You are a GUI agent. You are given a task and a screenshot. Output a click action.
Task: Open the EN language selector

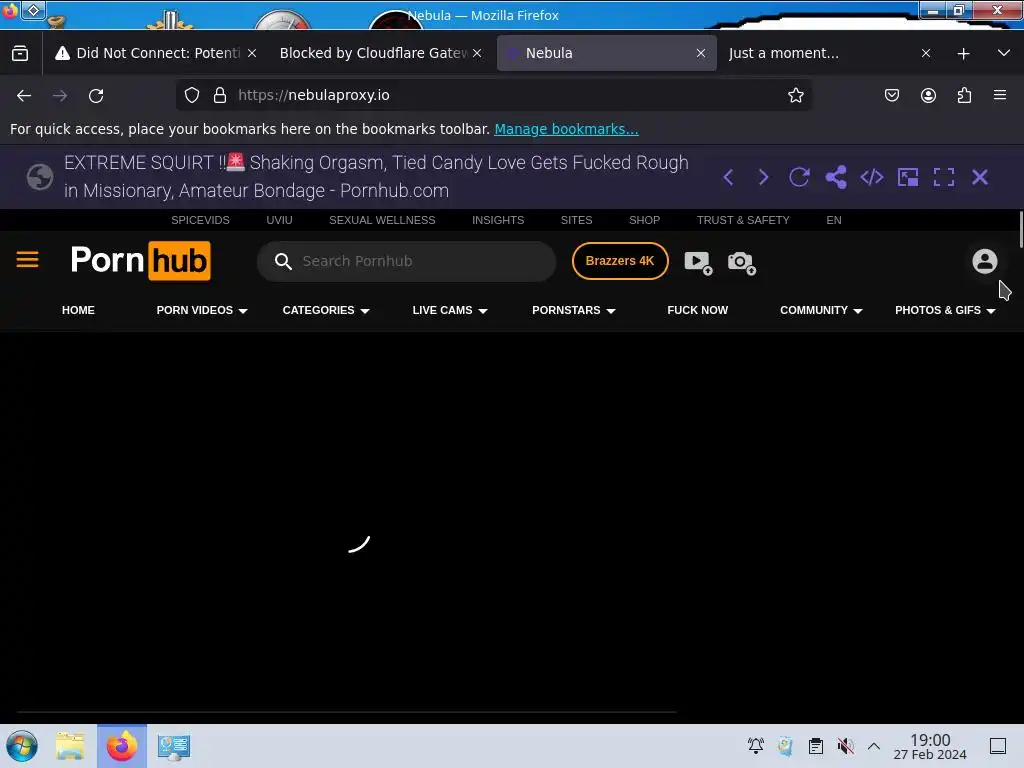[833, 220]
